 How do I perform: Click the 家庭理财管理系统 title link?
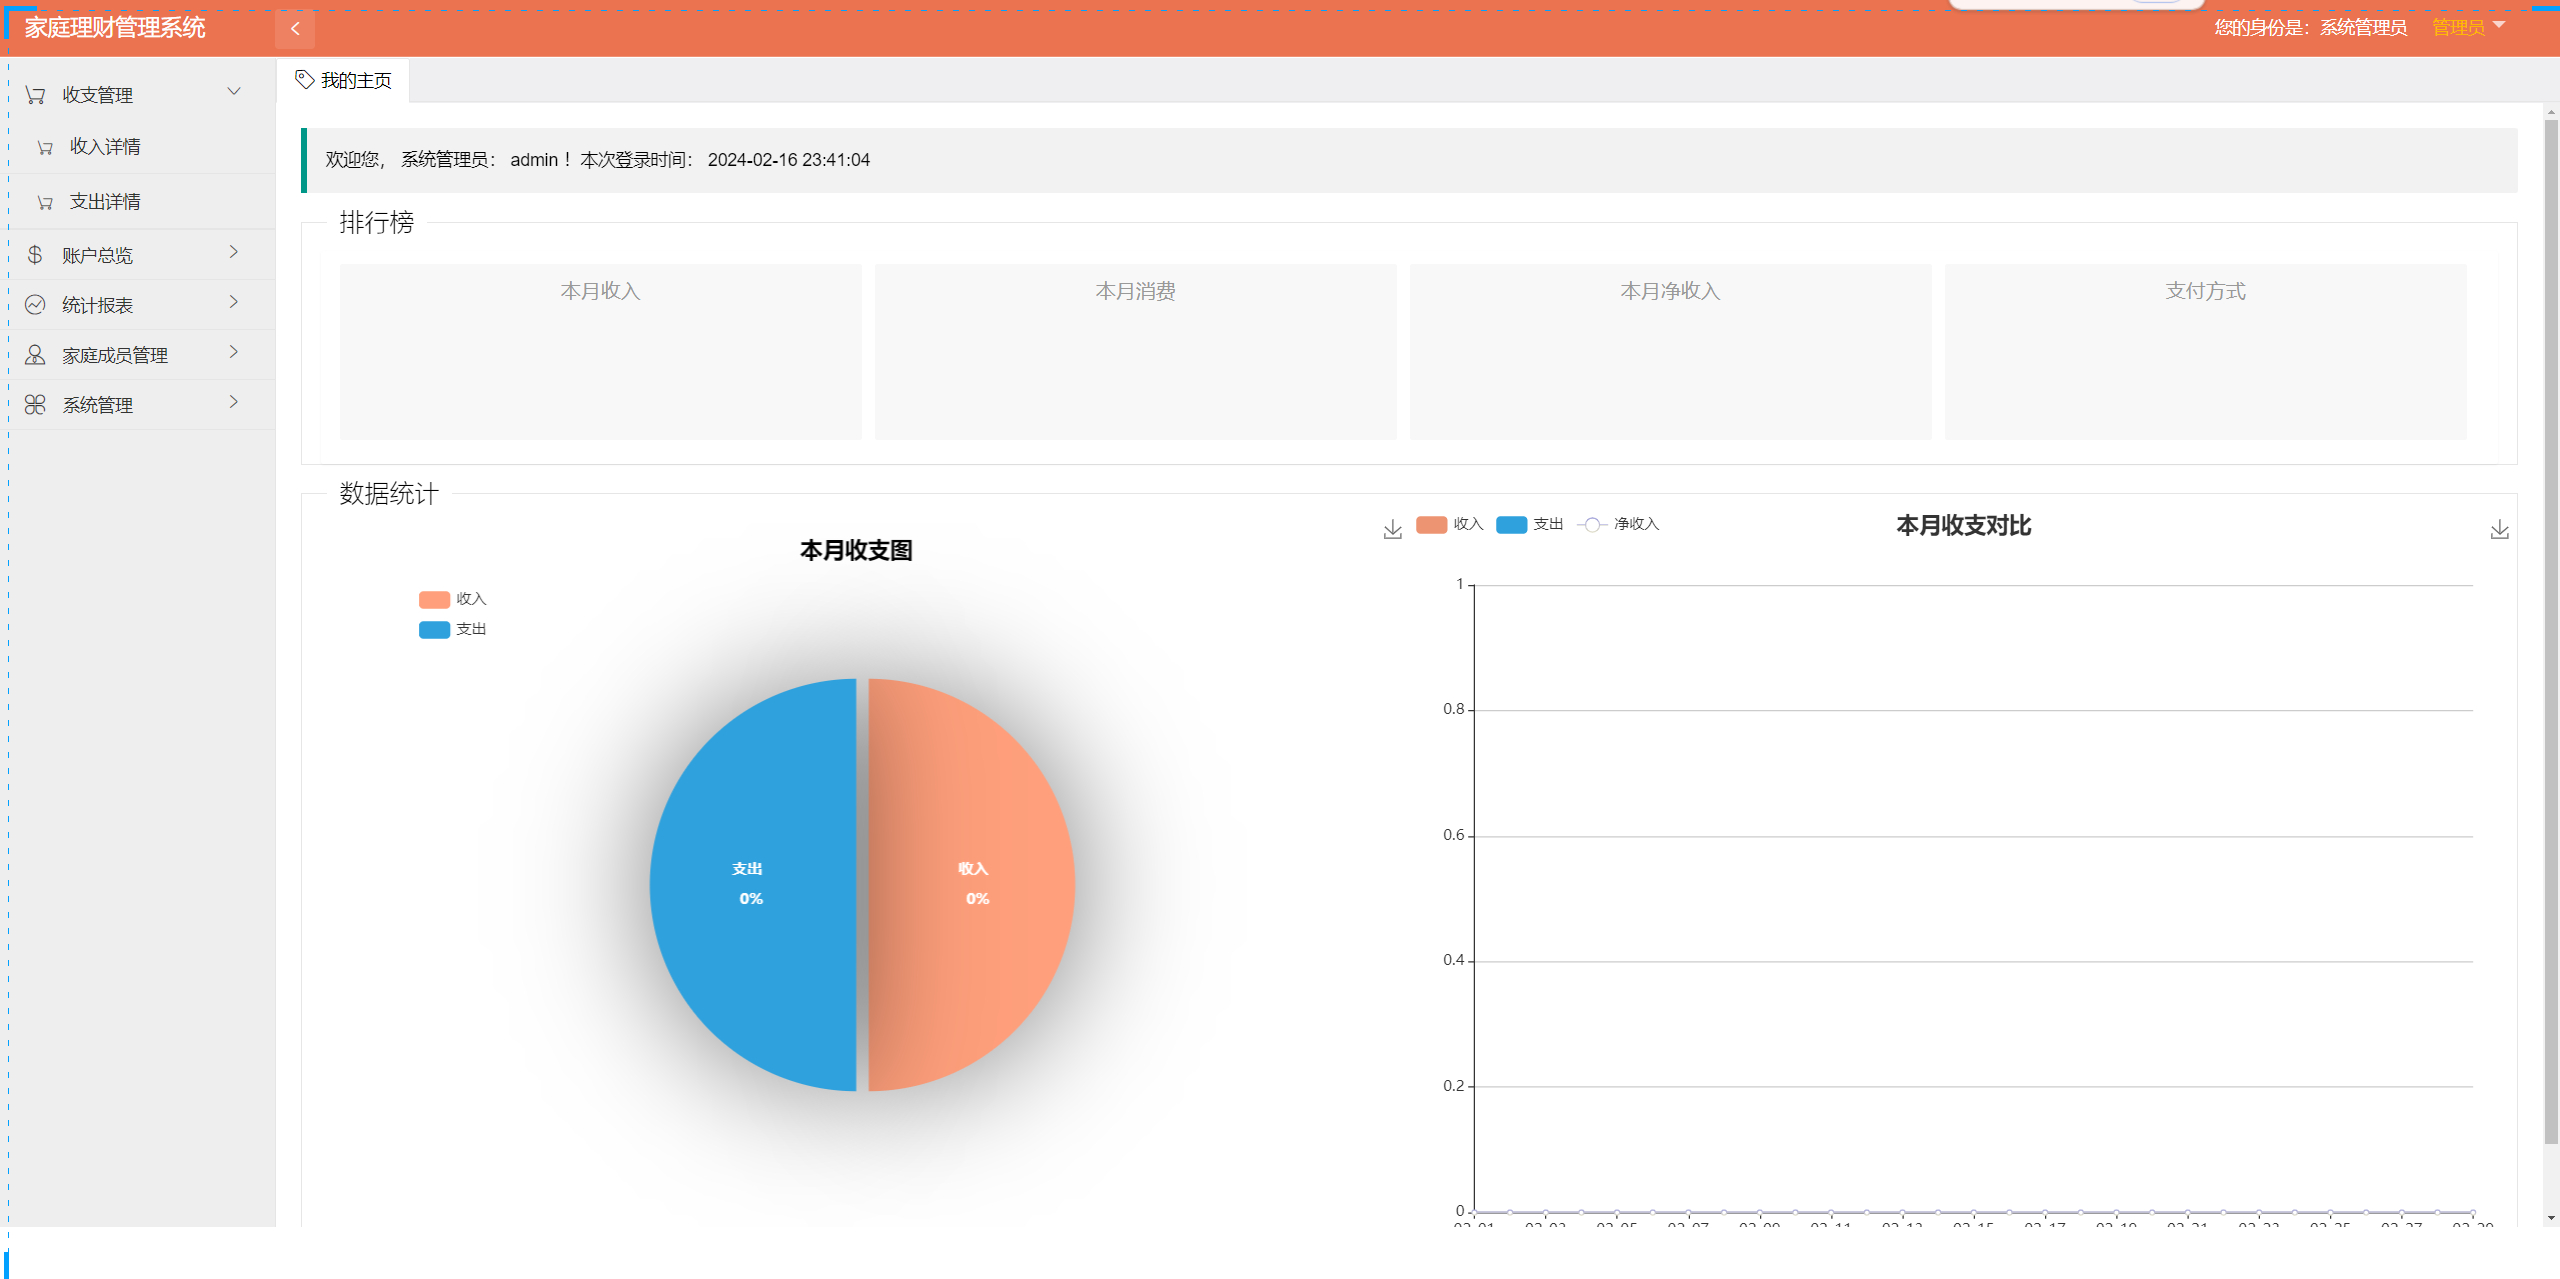(x=115, y=28)
